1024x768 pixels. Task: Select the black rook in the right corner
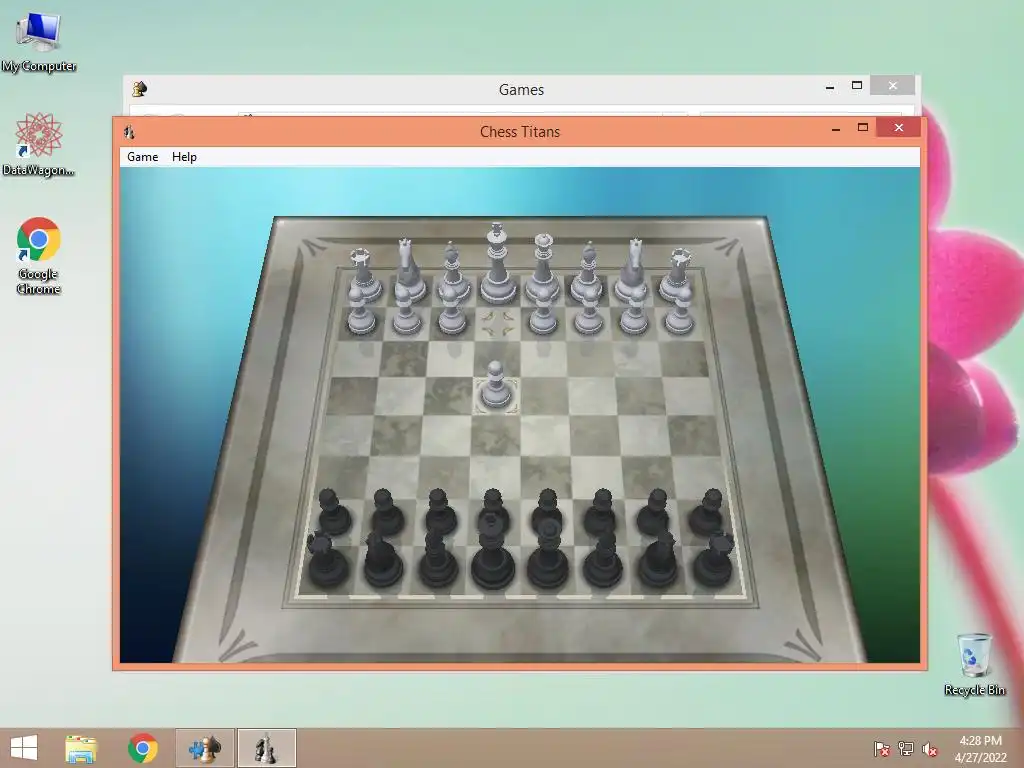click(x=714, y=558)
